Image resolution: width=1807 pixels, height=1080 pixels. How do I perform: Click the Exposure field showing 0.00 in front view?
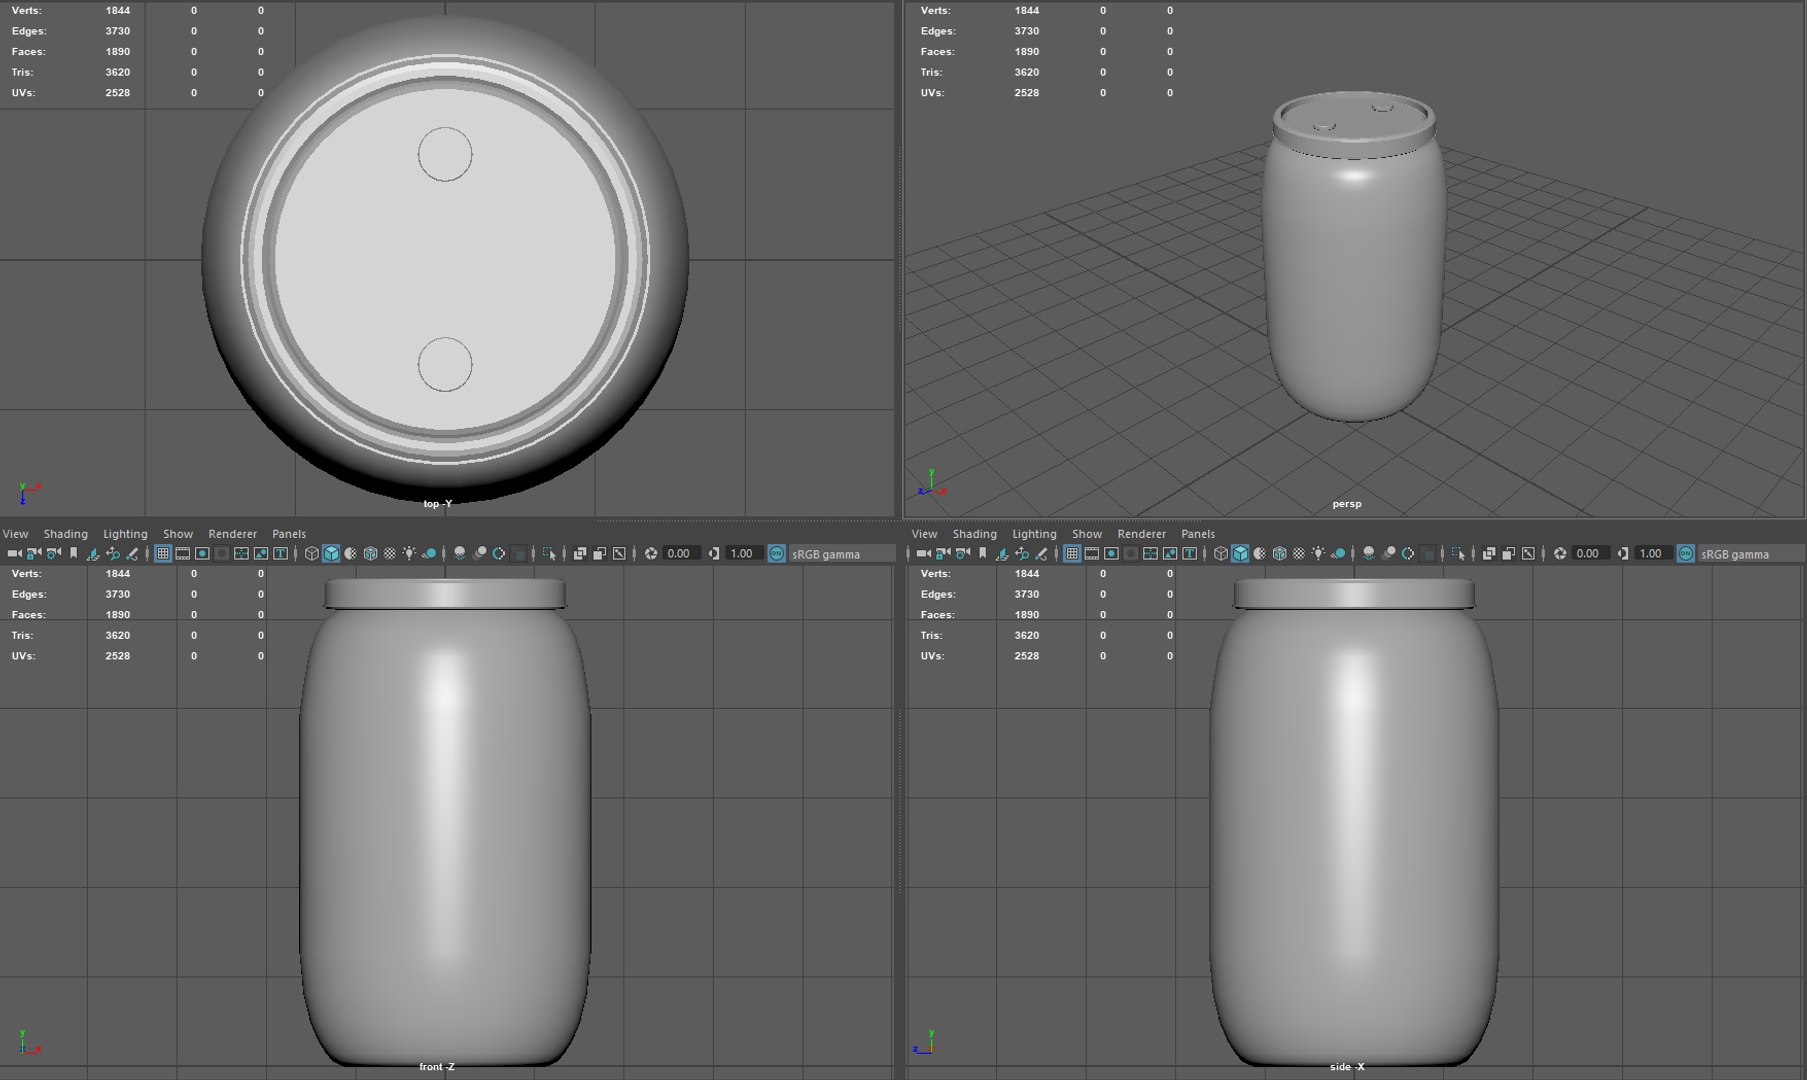(682, 553)
